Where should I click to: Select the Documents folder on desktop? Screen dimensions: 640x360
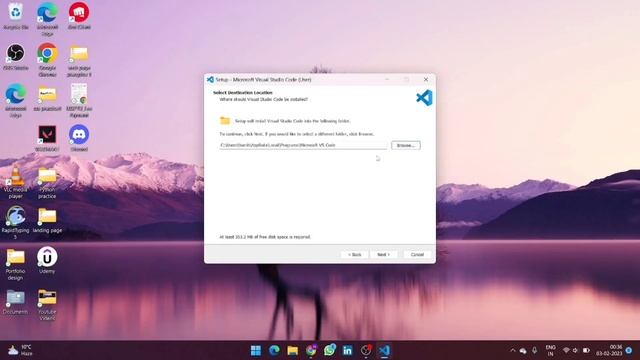pyautogui.click(x=16, y=301)
